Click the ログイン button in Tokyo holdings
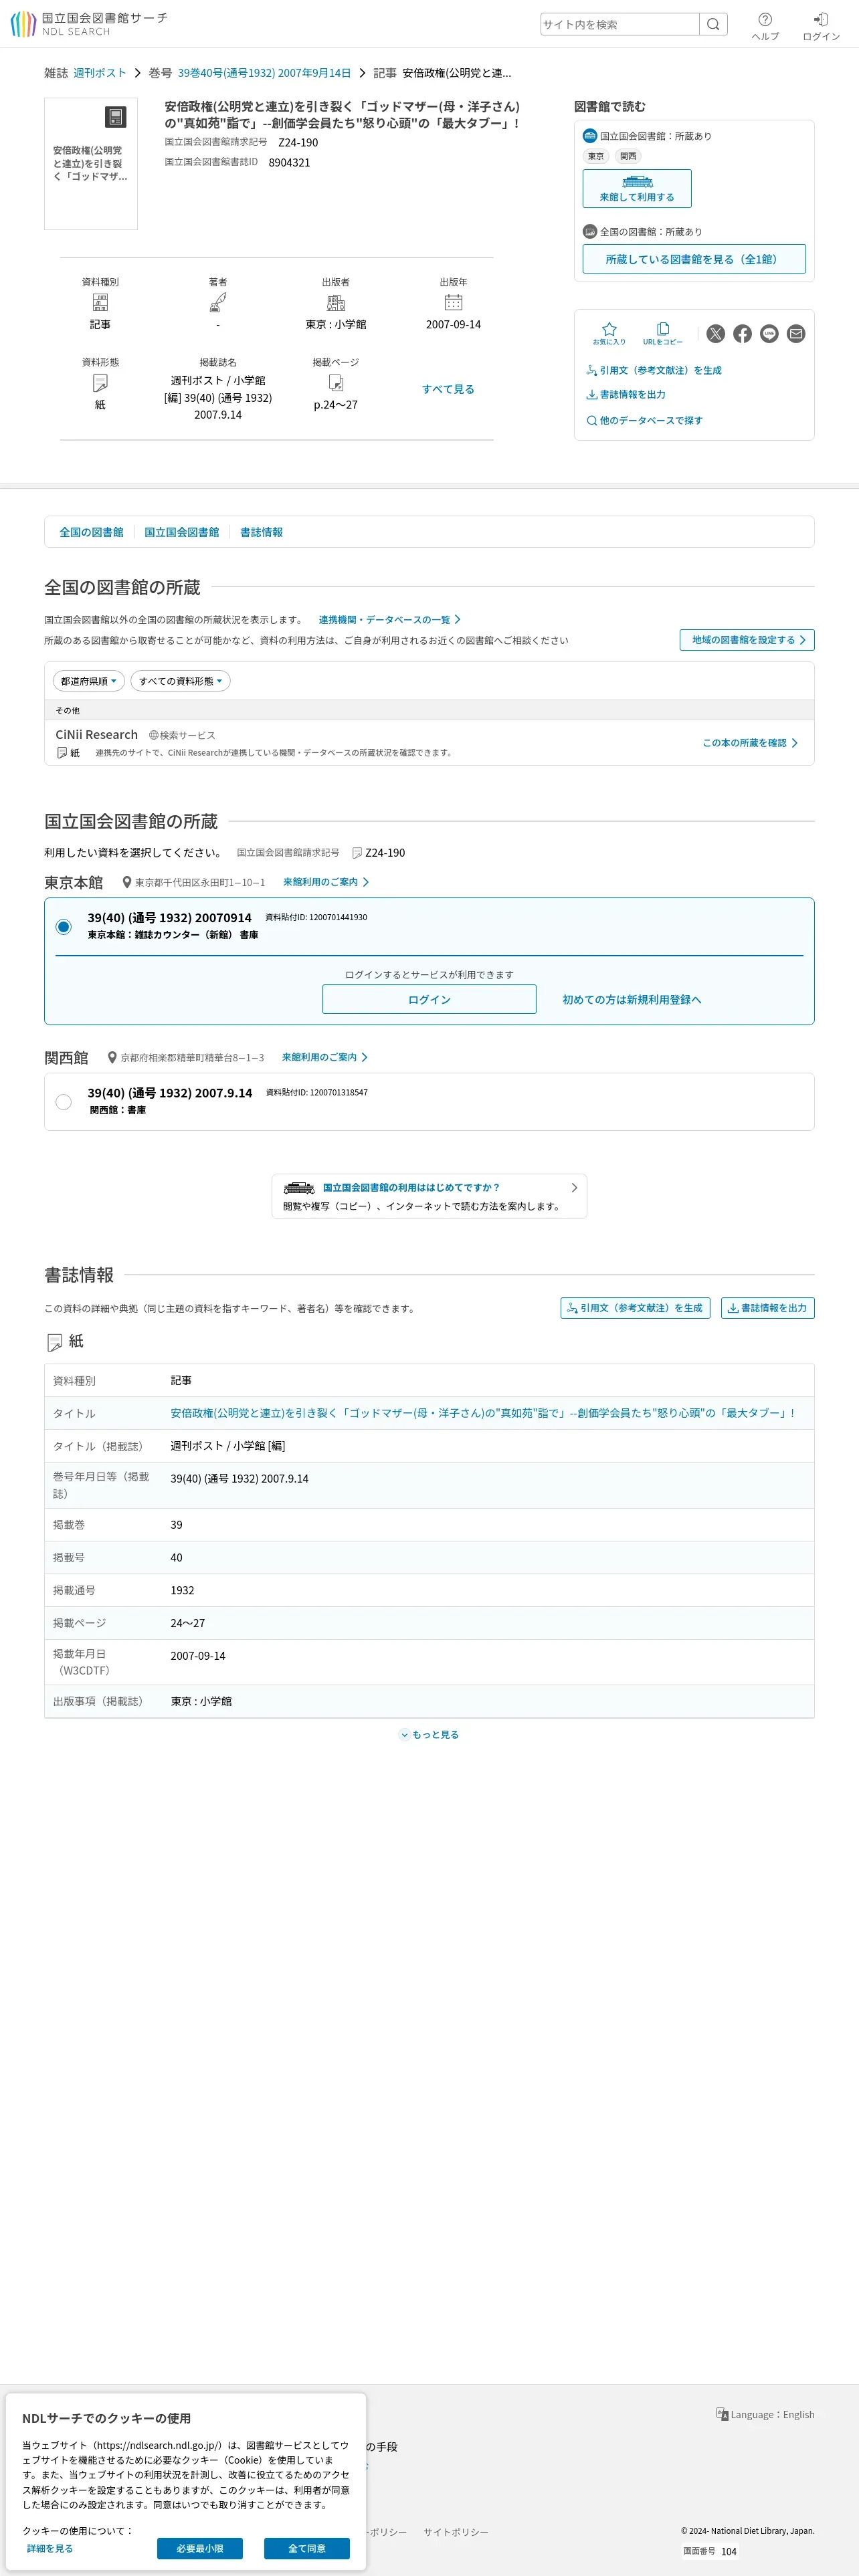 pyautogui.click(x=429, y=999)
